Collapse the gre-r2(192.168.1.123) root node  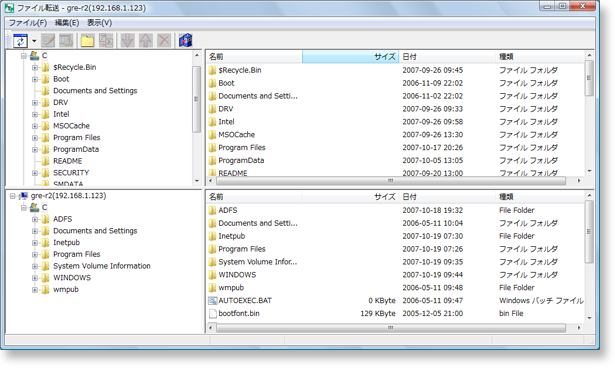[13, 196]
